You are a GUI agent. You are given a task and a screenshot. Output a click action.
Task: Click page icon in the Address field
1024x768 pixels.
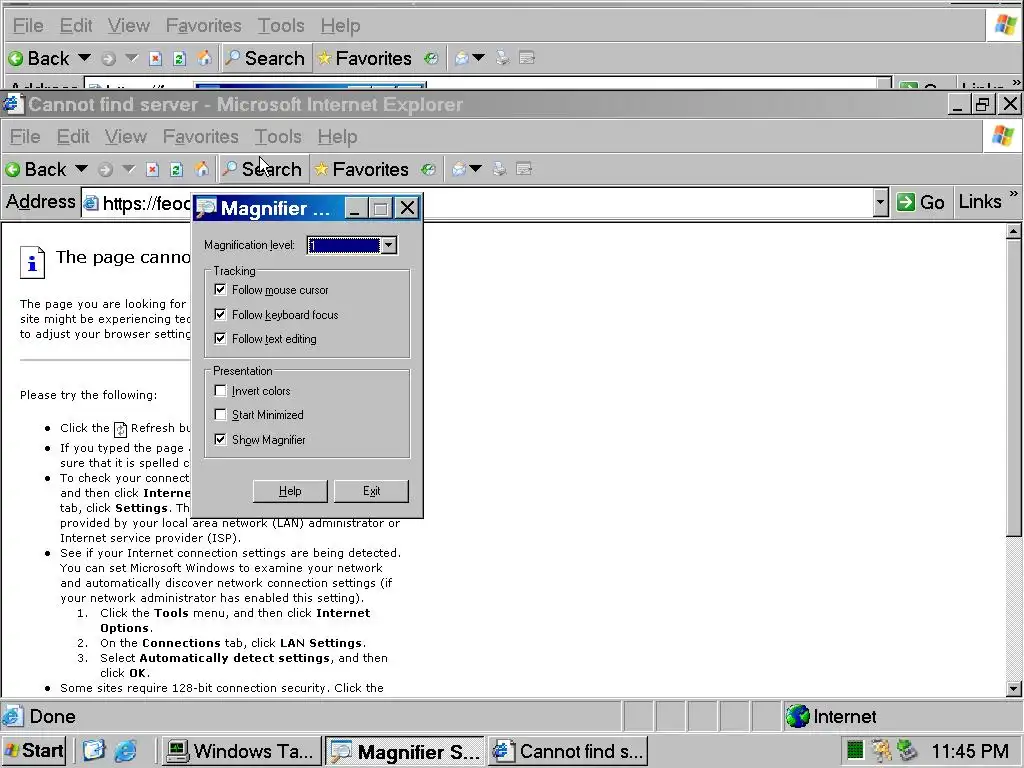[91, 203]
